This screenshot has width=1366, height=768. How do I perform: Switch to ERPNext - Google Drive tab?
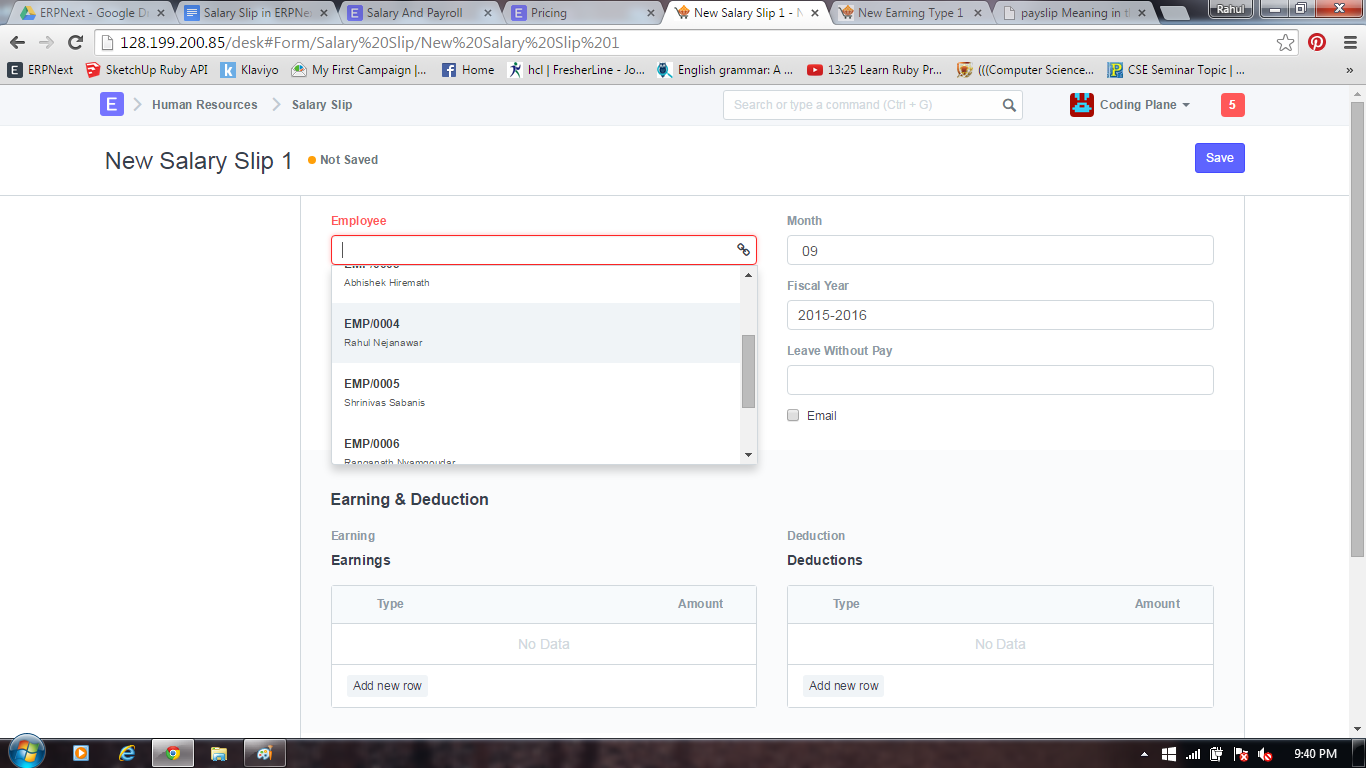coord(92,13)
